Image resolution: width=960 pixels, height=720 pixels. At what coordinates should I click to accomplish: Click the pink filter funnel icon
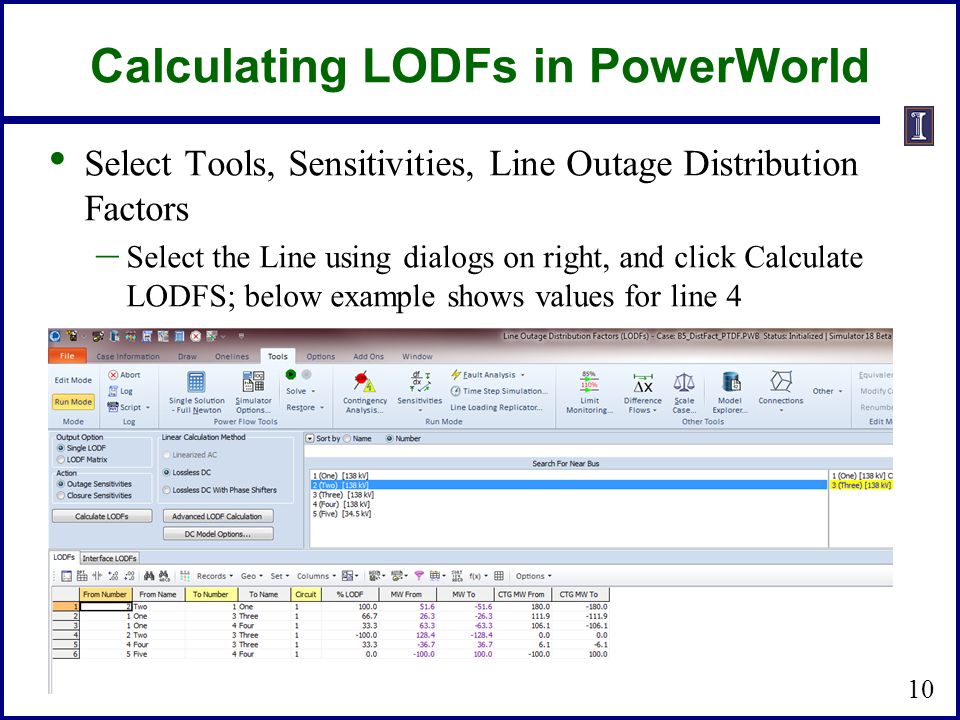(419, 576)
